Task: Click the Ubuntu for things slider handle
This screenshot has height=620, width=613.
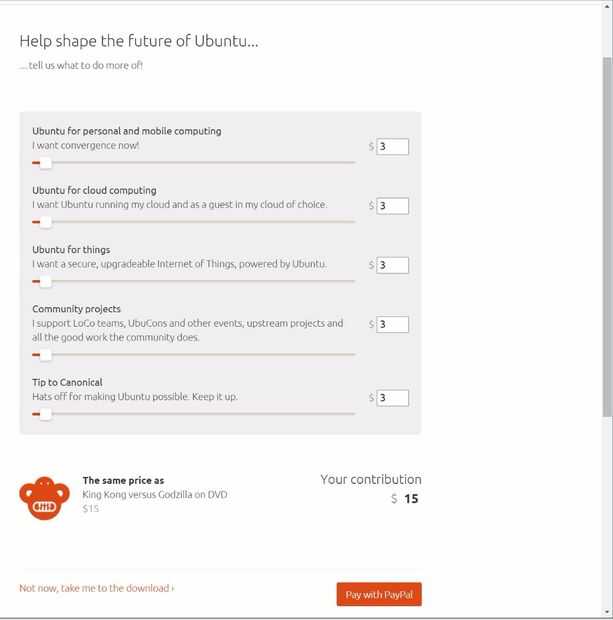Action: click(45, 281)
